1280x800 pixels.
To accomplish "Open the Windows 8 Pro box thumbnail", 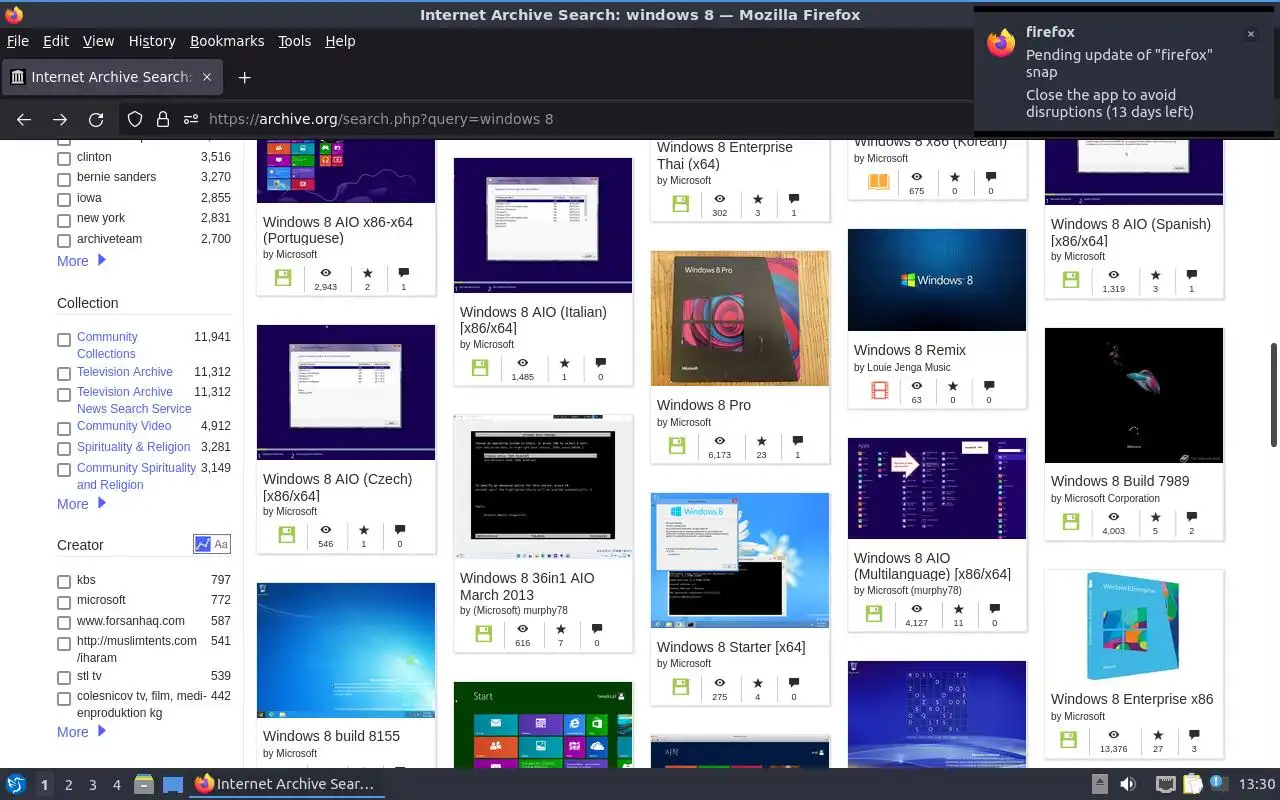I will pos(740,318).
